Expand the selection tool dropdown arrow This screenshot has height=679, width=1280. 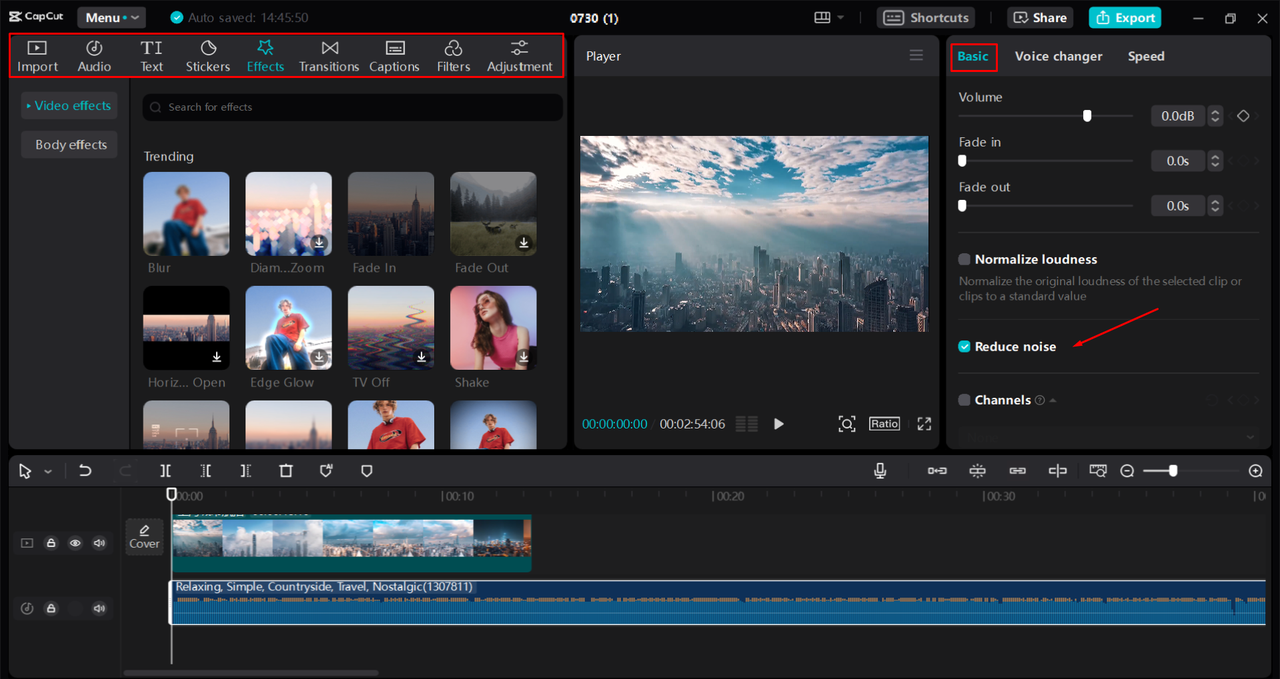point(47,472)
